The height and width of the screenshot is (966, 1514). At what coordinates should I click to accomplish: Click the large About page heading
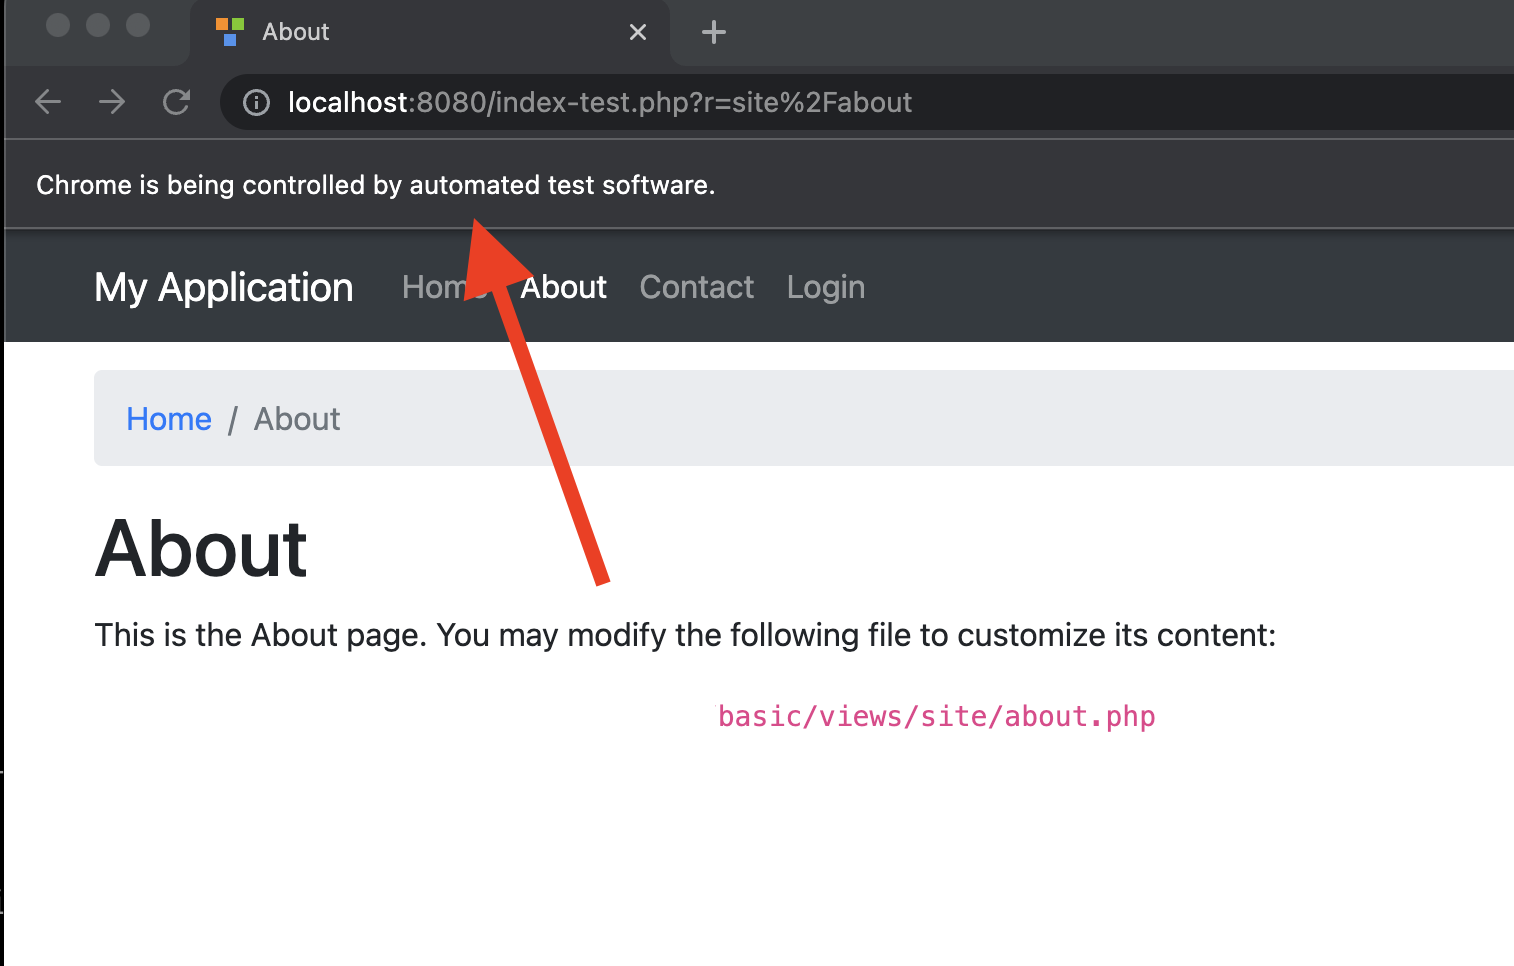(201, 549)
